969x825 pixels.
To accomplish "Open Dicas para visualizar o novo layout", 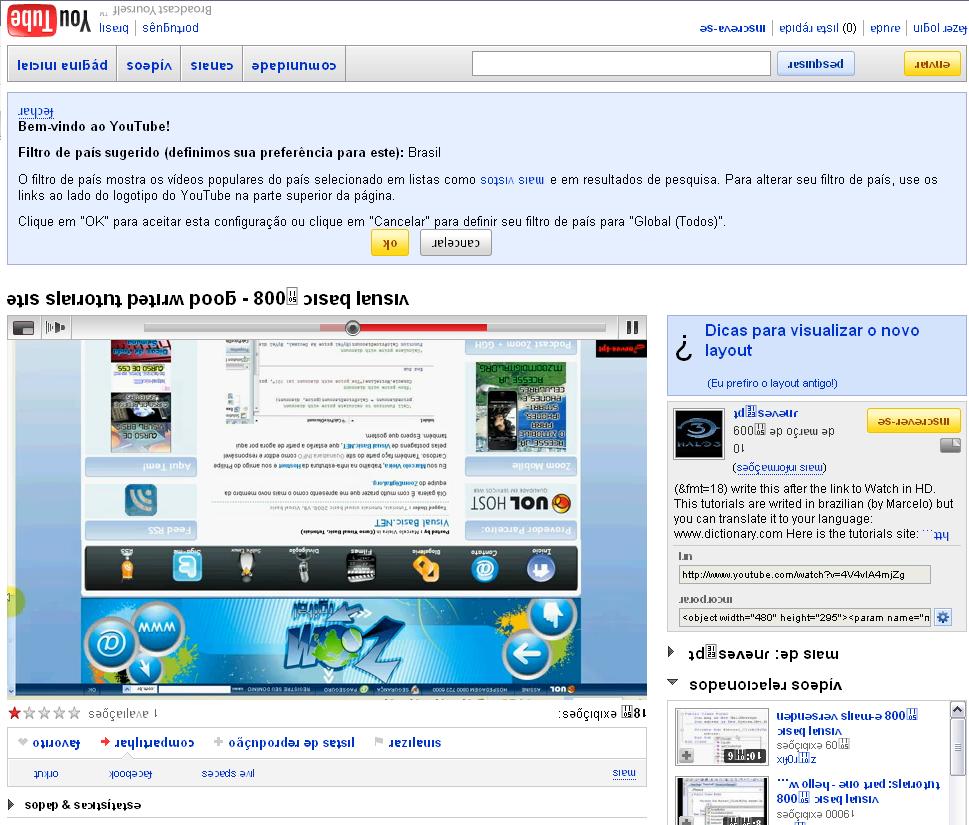I will pos(812,340).
